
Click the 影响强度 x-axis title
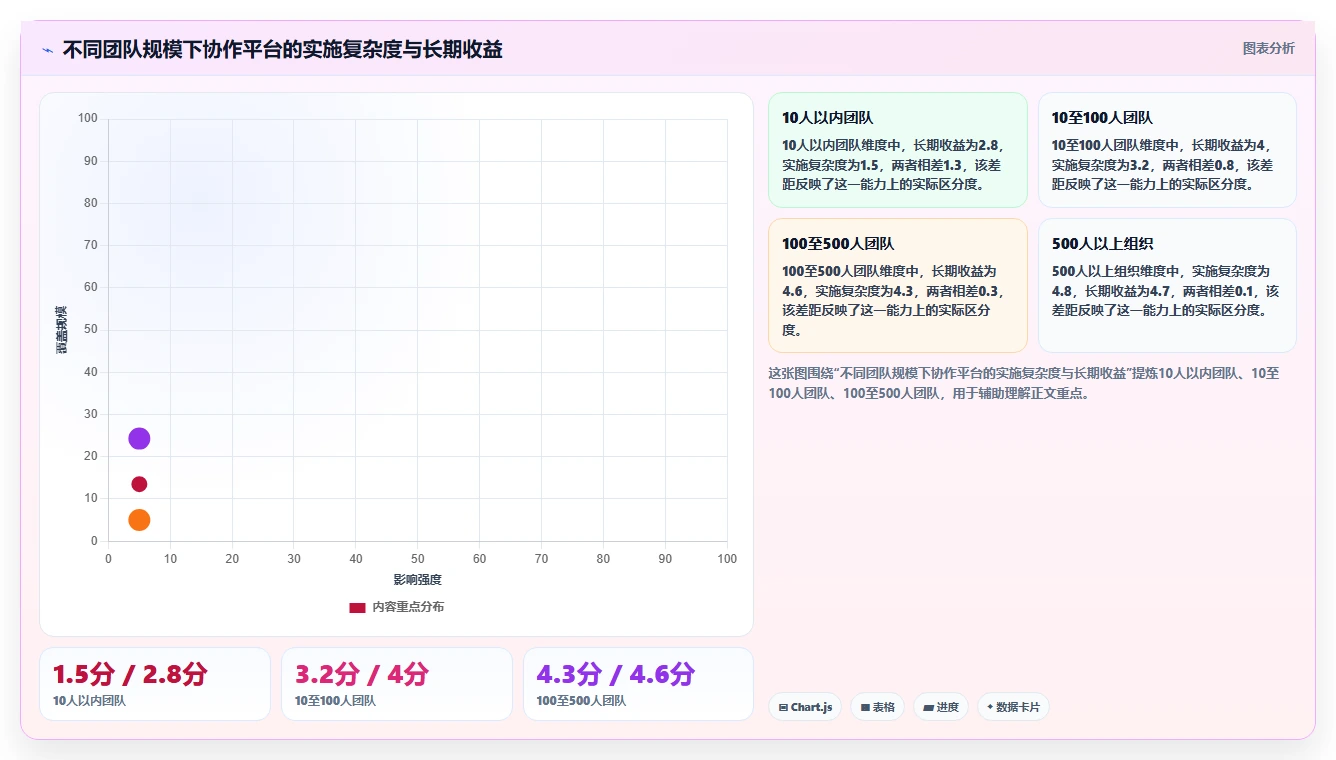(x=417, y=580)
